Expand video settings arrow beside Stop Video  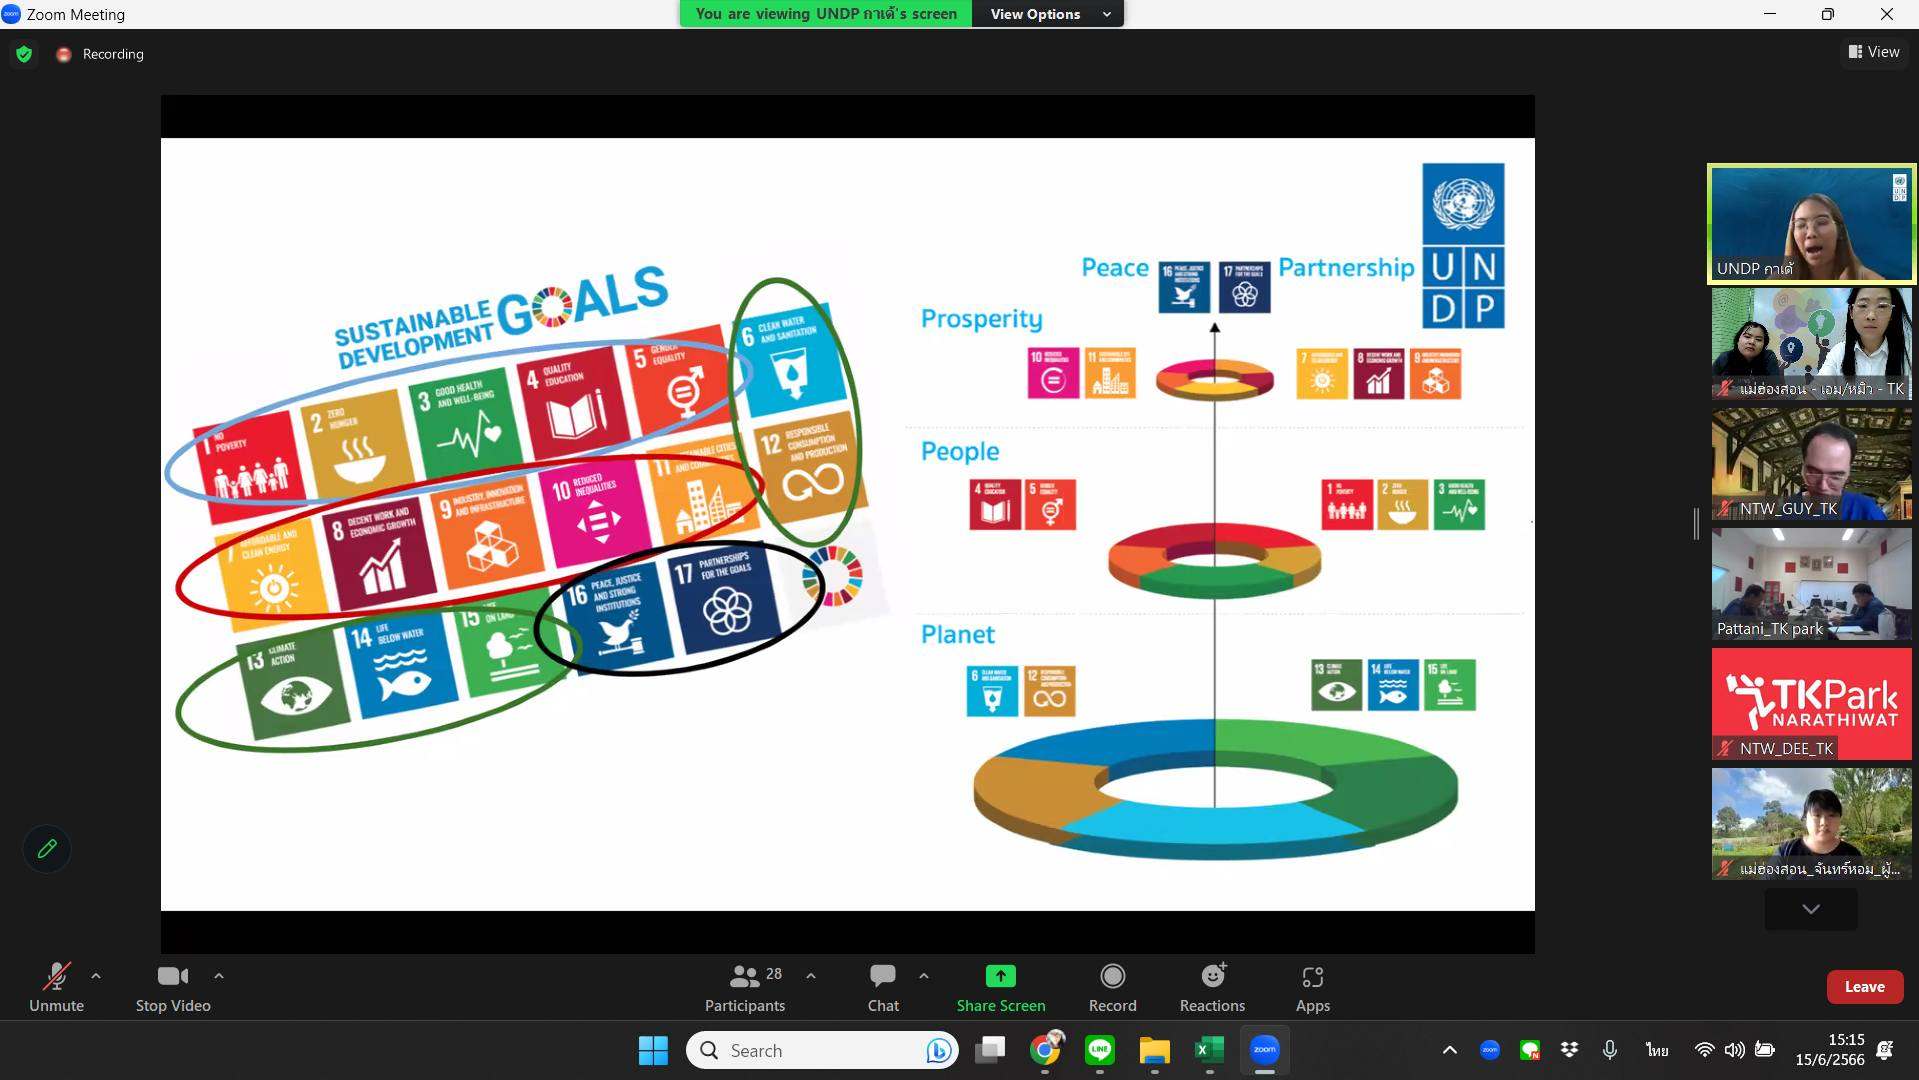[x=219, y=975]
